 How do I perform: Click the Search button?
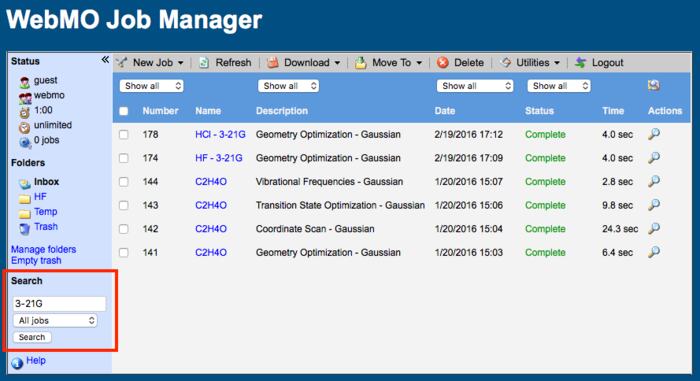[x=32, y=337]
